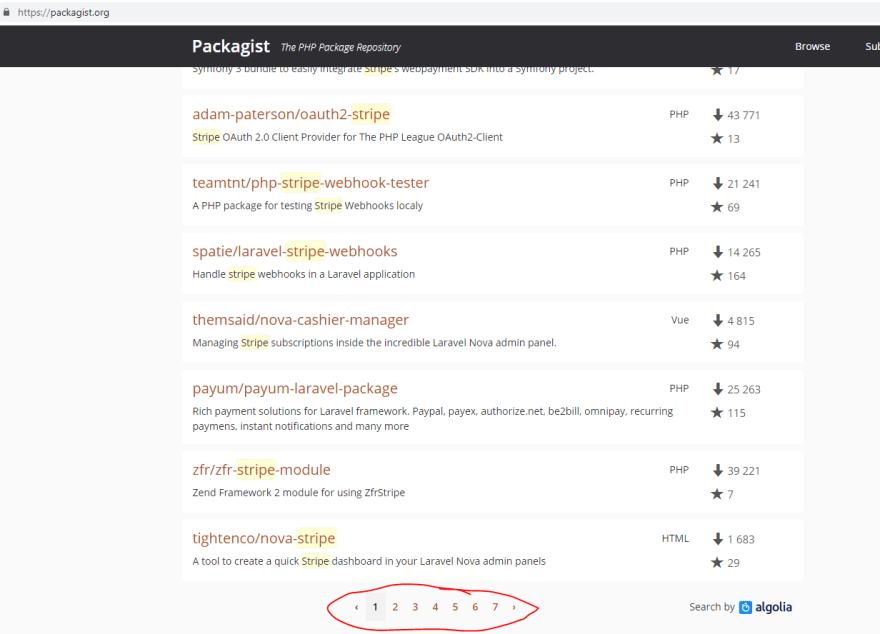
Task: Click the lock icon in address bar
Action: (6, 12)
